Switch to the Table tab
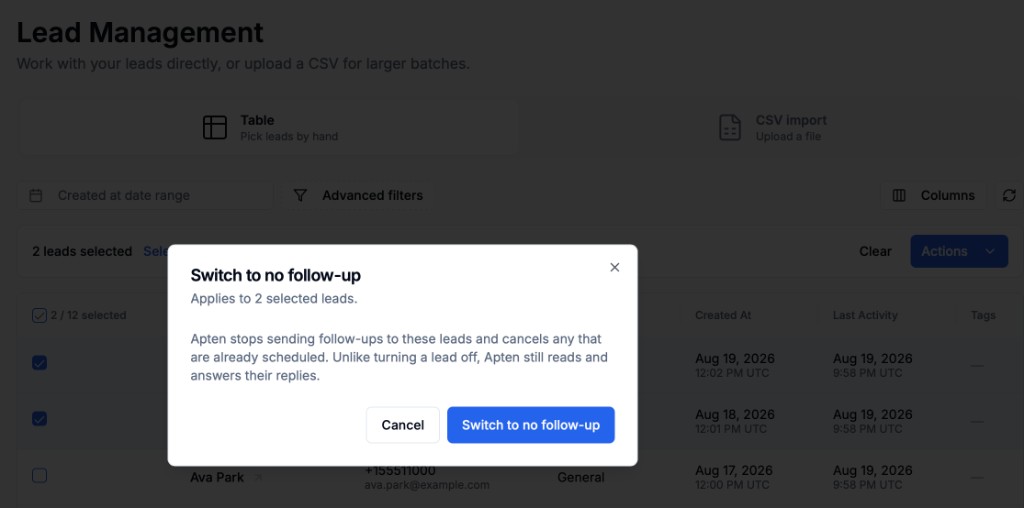The width and height of the screenshot is (1024, 508). (x=268, y=127)
